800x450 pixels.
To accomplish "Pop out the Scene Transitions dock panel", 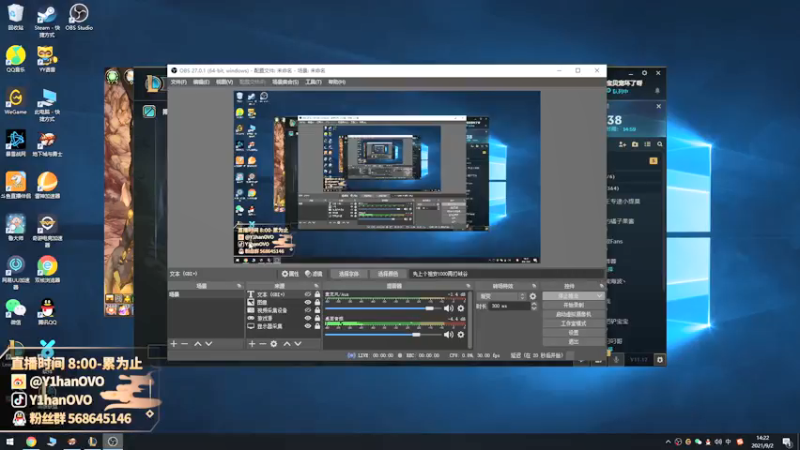I will (534, 286).
